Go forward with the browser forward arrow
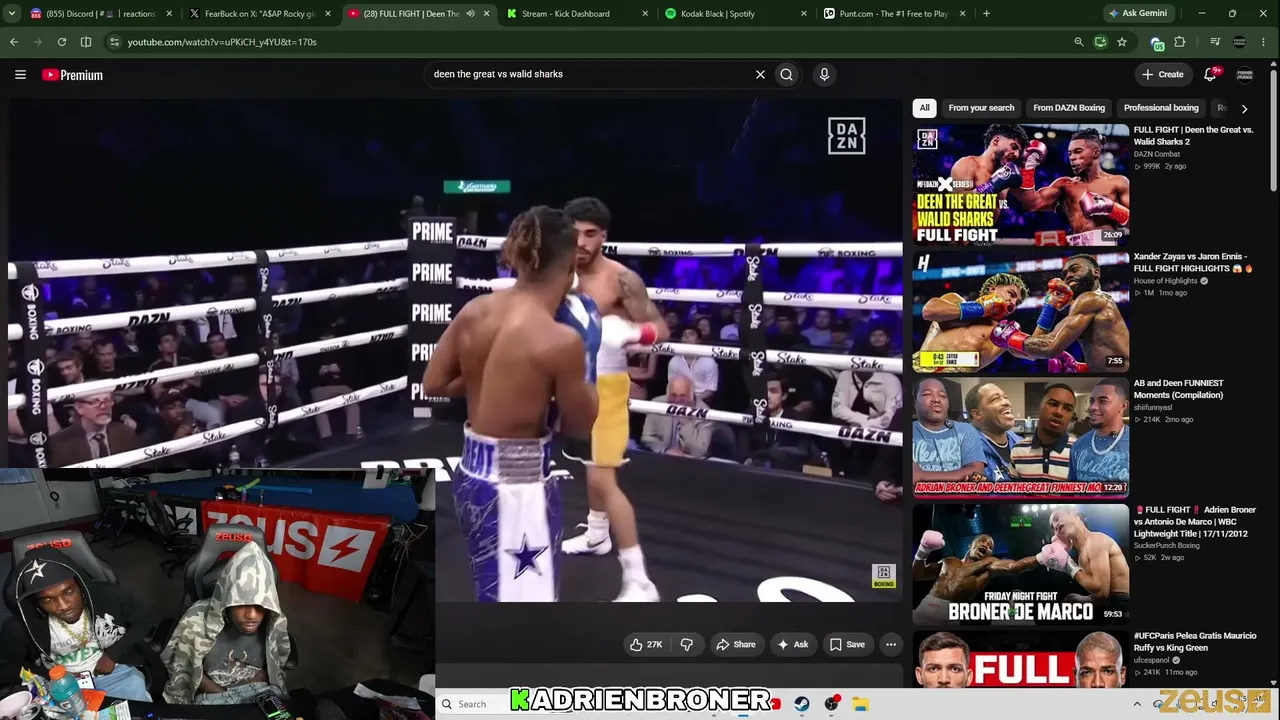Image resolution: width=1280 pixels, height=720 pixels. pyautogui.click(x=38, y=42)
